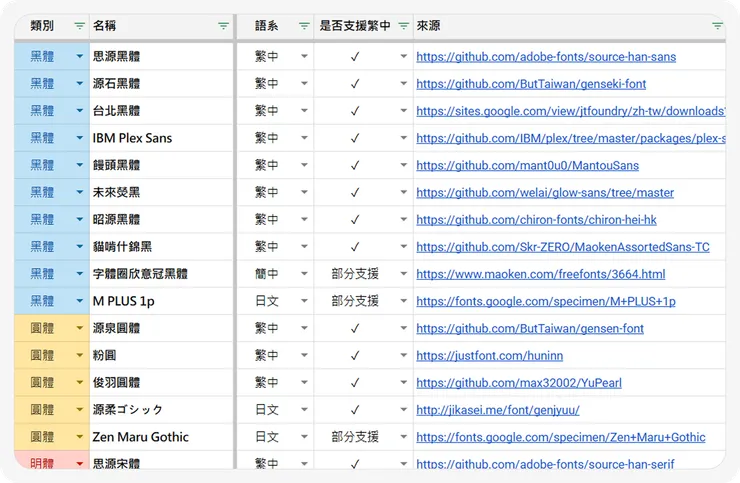Expand category dropdown for 思源宋體 row
The height and width of the screenshot is (483, 740).
pyautogui.click(x=80, y=464)
